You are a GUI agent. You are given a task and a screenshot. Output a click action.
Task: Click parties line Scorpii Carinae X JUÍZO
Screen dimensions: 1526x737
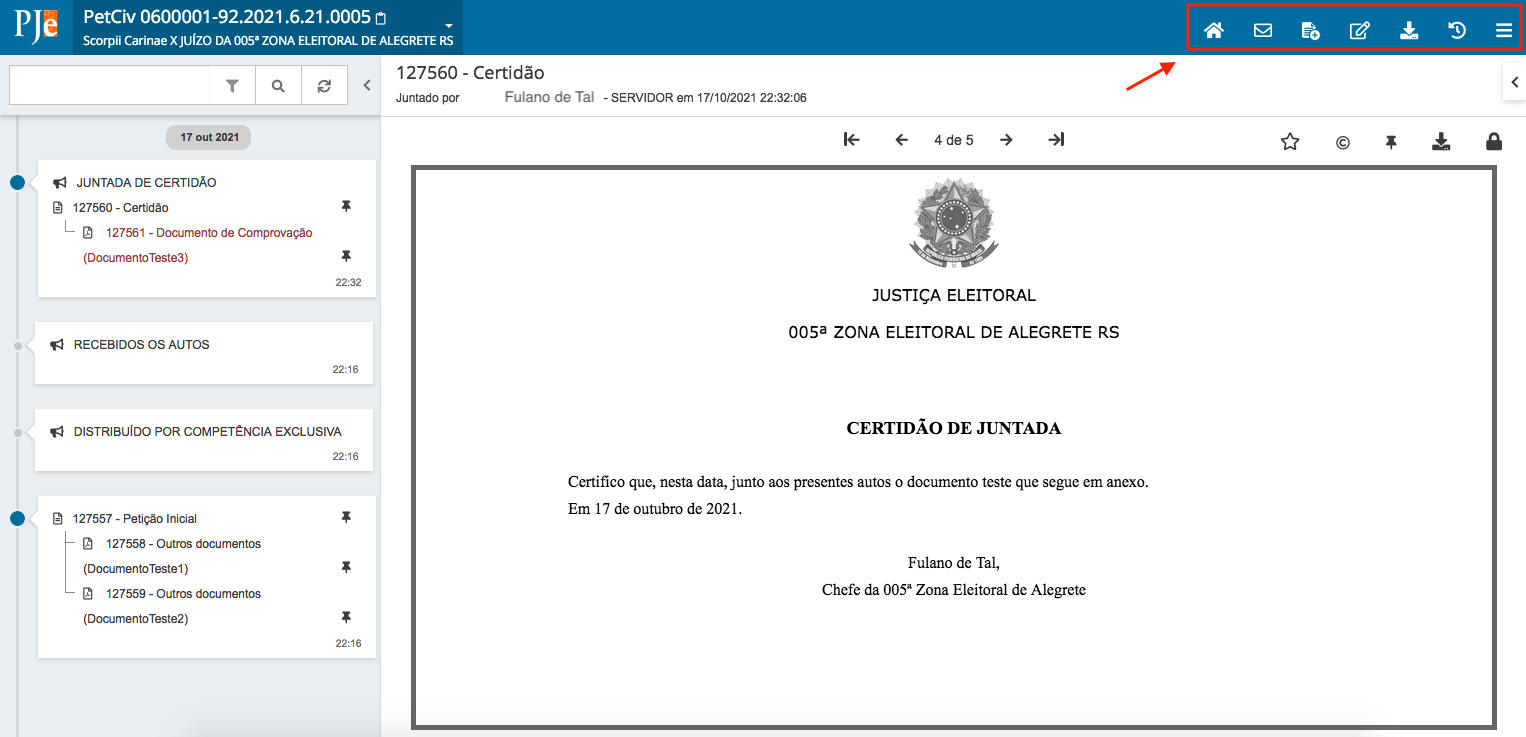click(x=268, y=42)
